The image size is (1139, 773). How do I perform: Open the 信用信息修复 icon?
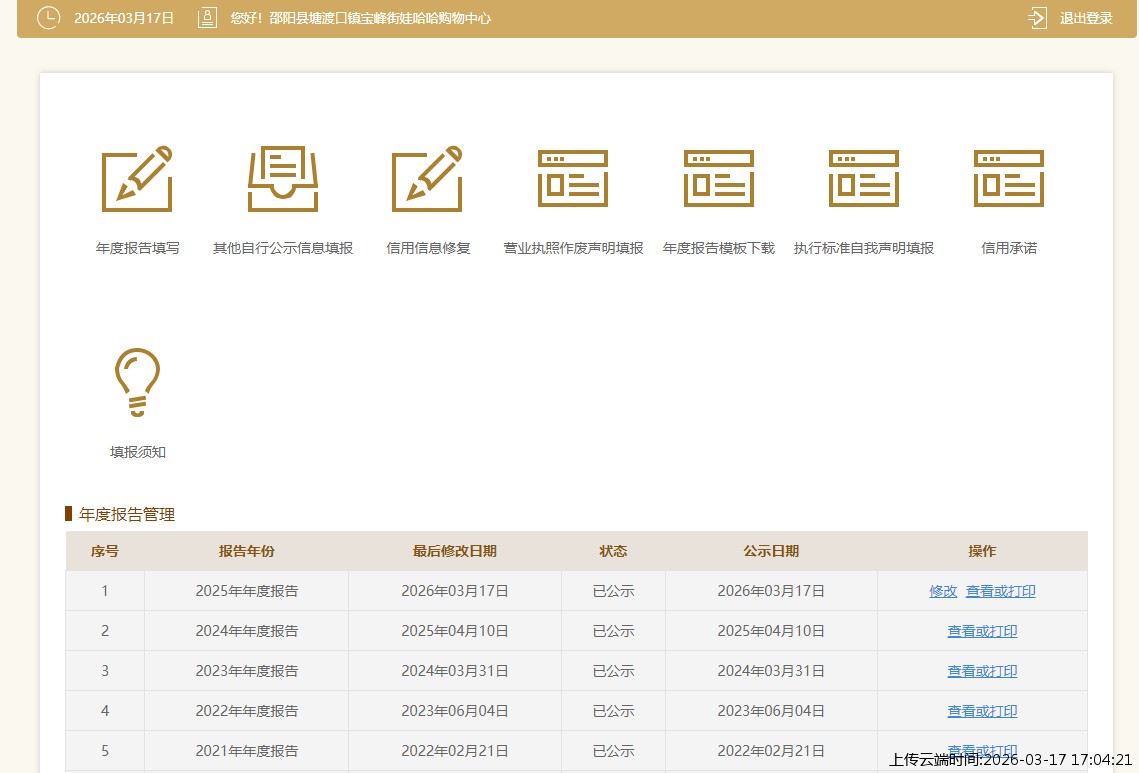(427, 179)
